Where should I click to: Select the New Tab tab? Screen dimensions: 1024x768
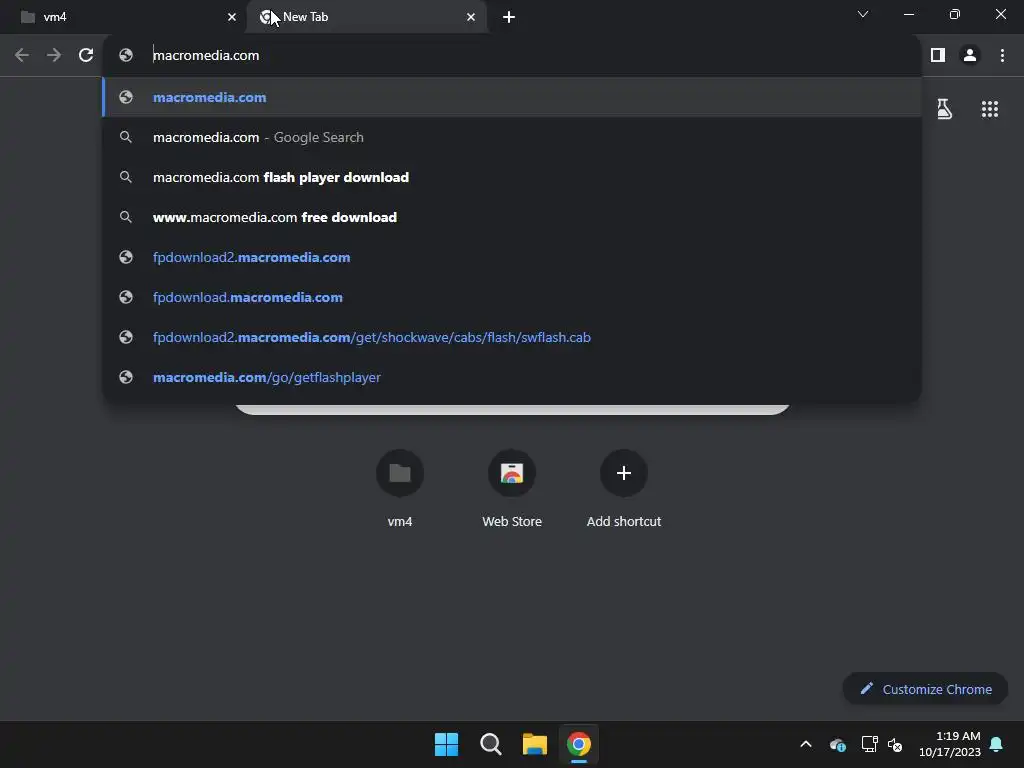pyautogui.click(x=366, y=17)
